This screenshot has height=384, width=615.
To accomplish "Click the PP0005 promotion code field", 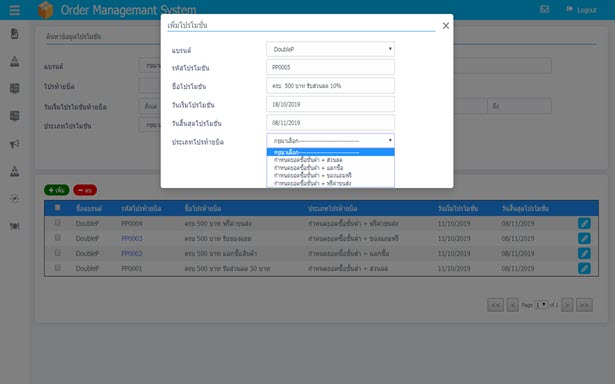I will pyautogui.click(x=330, y=67).
